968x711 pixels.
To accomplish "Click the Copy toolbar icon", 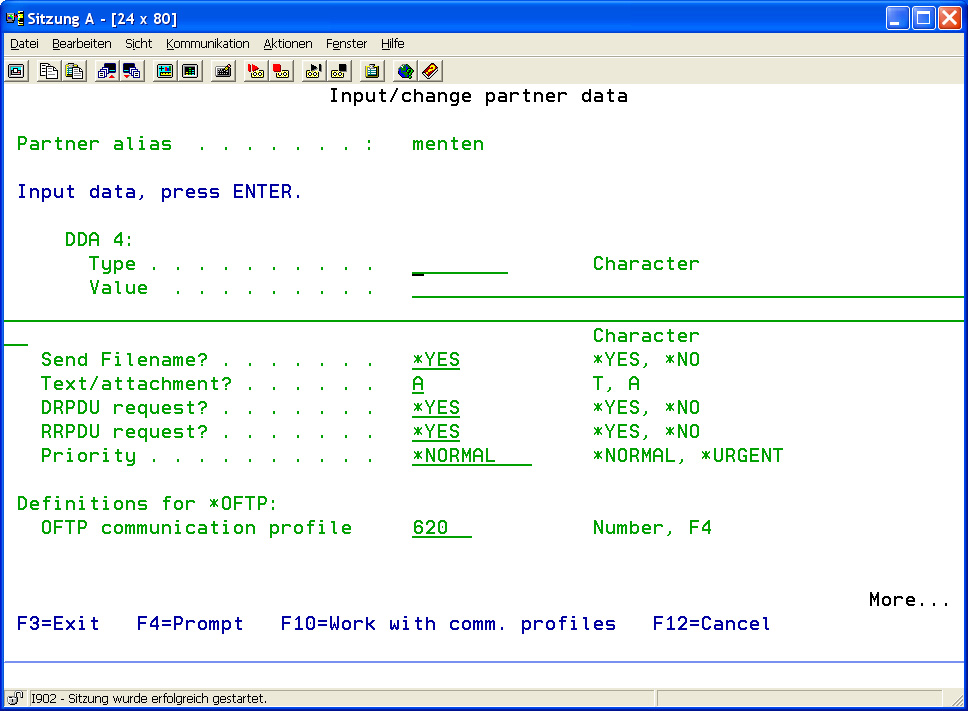I will pyautogui.click(x=49, y=71).
